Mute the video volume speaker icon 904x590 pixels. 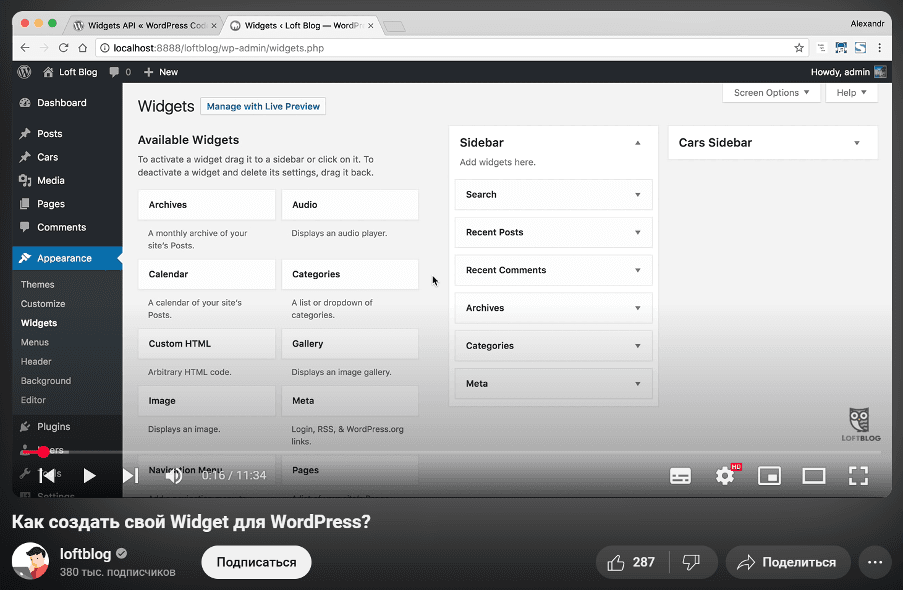tap(173, 476)
